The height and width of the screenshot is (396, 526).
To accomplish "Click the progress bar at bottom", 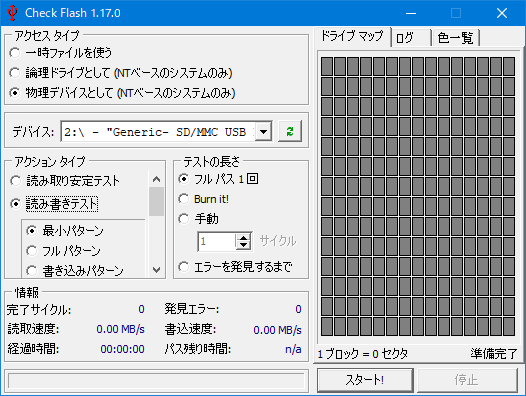I will (x=156, y=381).
